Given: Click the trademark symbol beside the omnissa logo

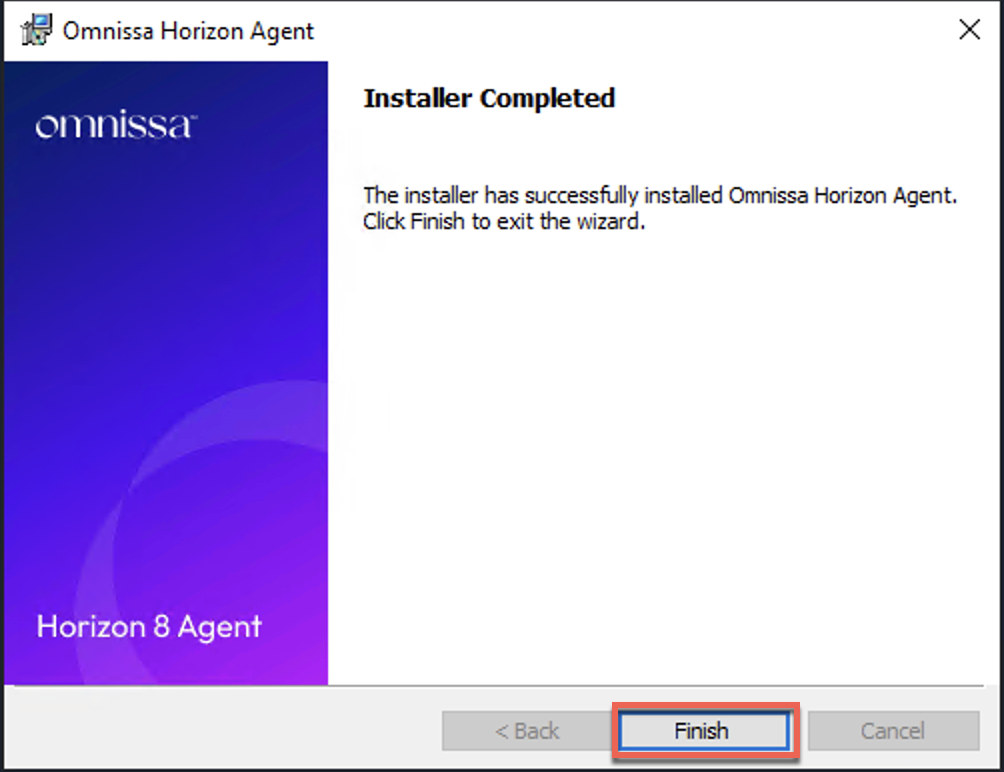Looking at the screenshot, I should click(194, 117).
